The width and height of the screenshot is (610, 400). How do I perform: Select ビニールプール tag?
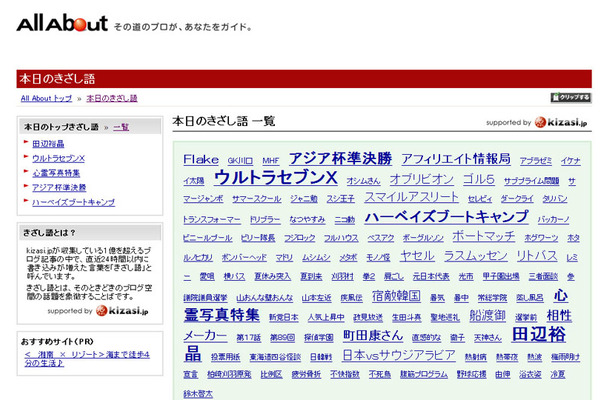click(x=208, y=238)
